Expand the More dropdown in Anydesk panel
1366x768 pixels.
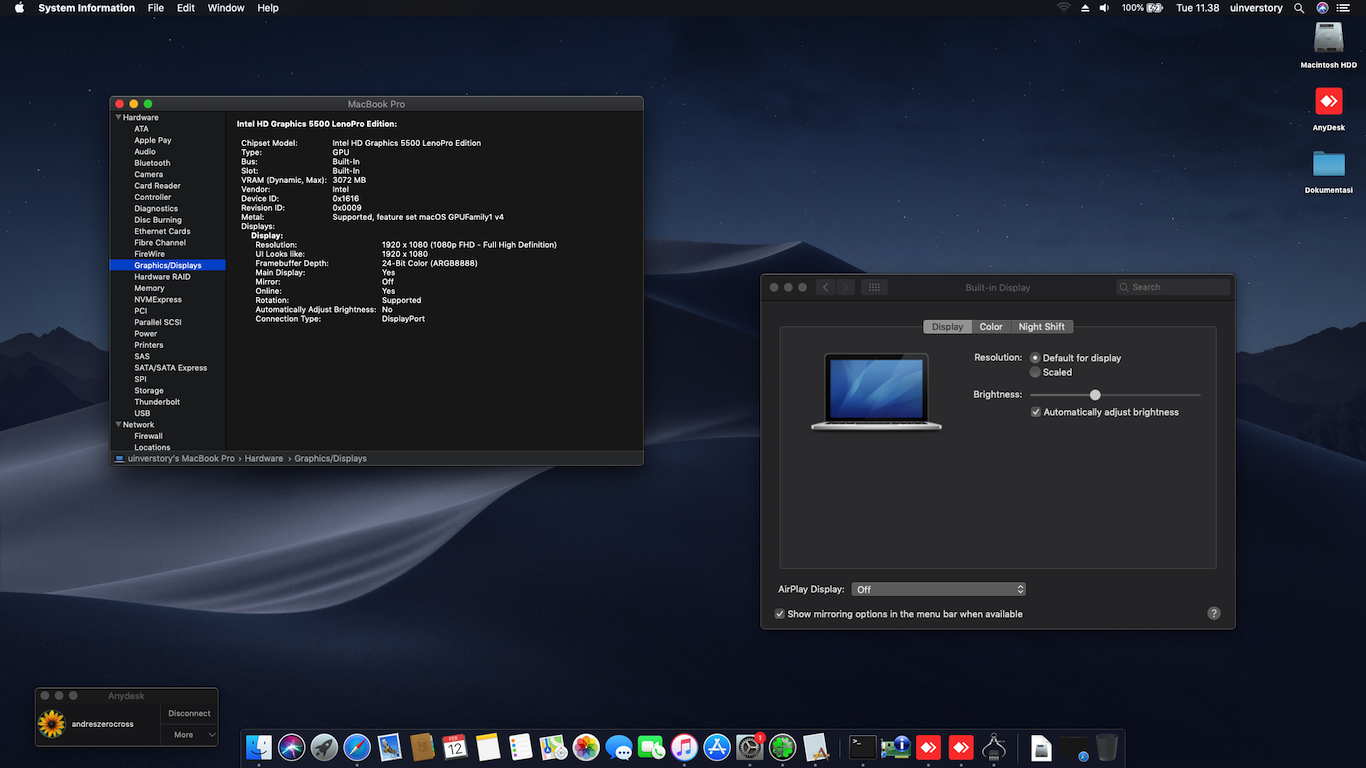click(190, 734)
